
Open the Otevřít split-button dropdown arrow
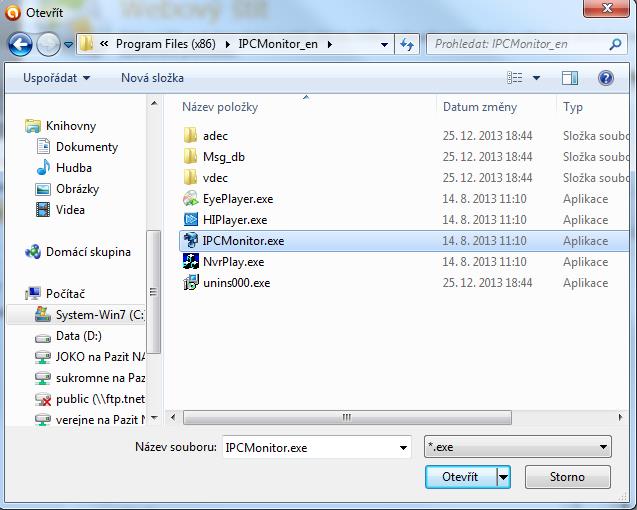pyautogui.click(x=503, y=477)
